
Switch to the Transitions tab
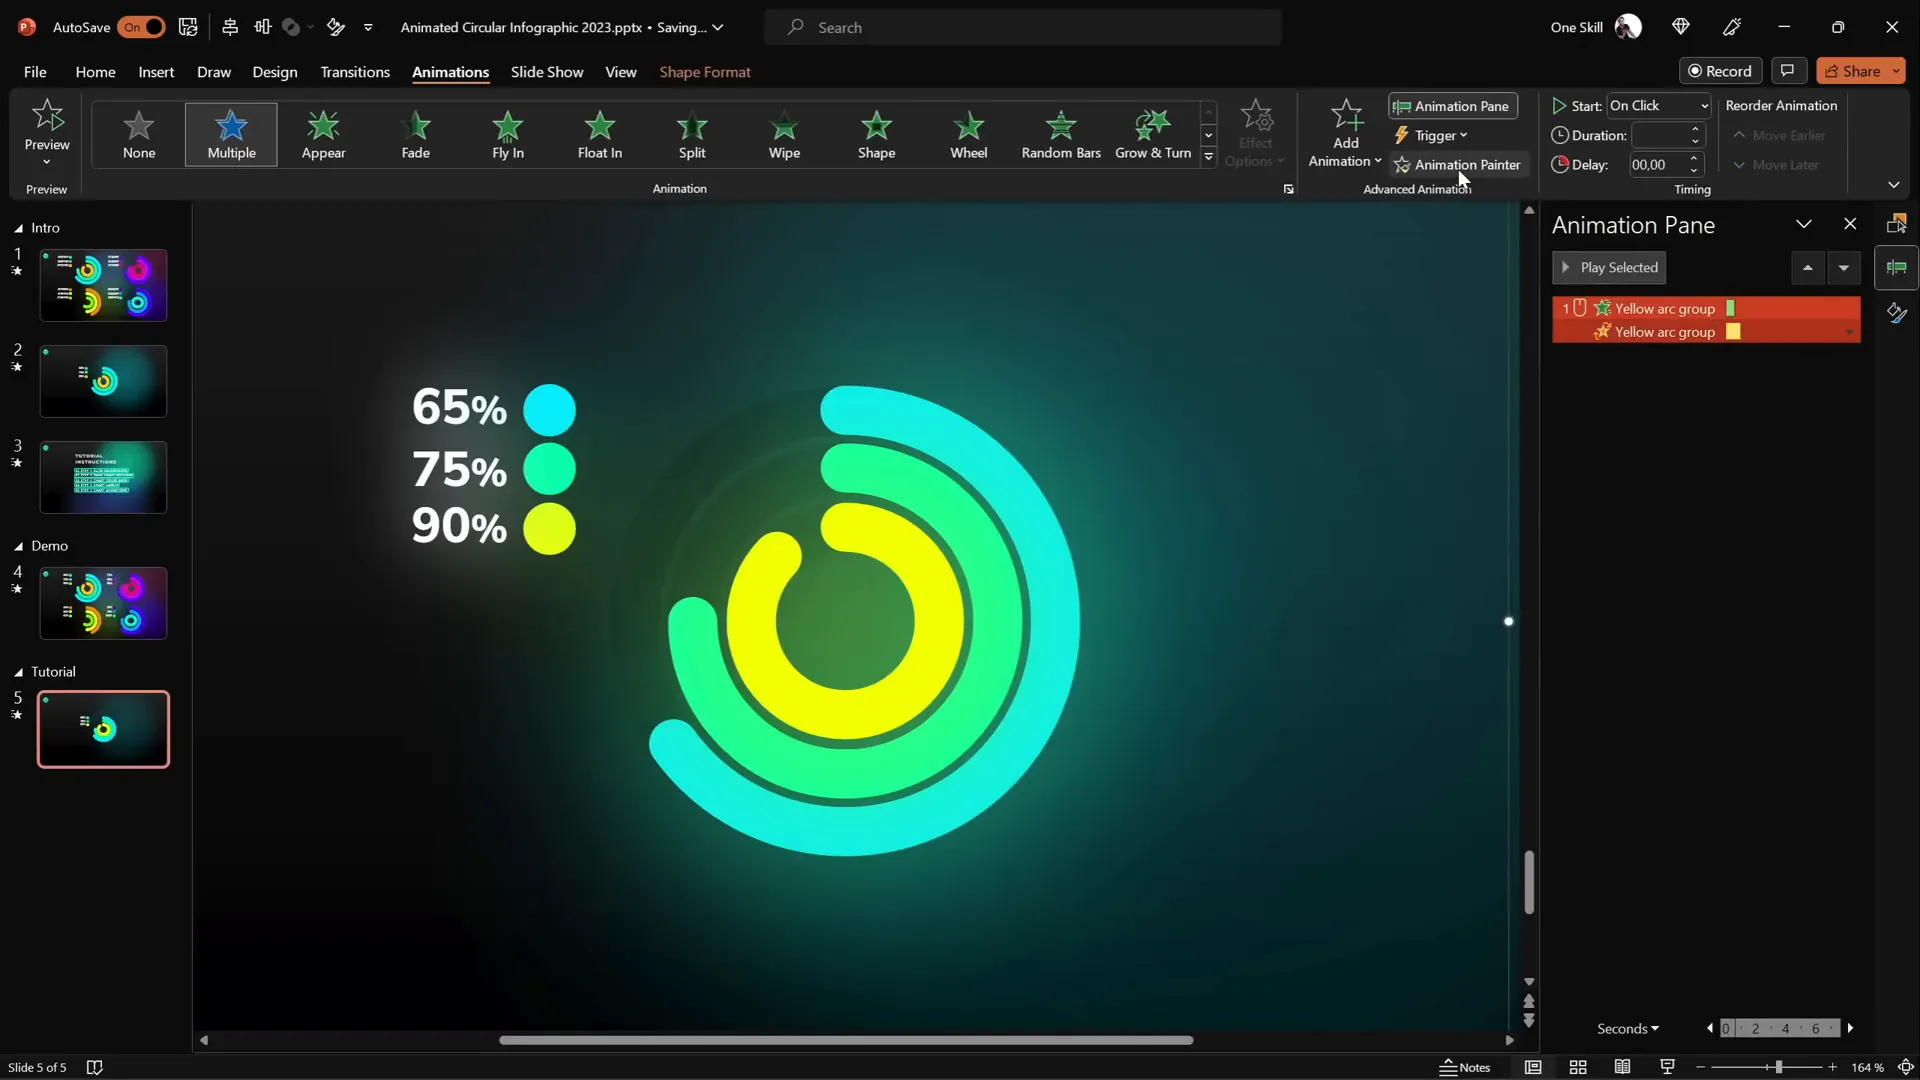tap(355, 72)
